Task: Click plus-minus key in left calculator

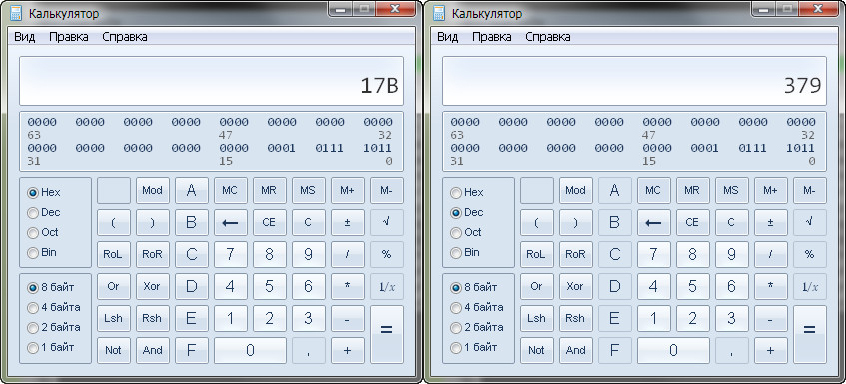Action: [347, 222]
